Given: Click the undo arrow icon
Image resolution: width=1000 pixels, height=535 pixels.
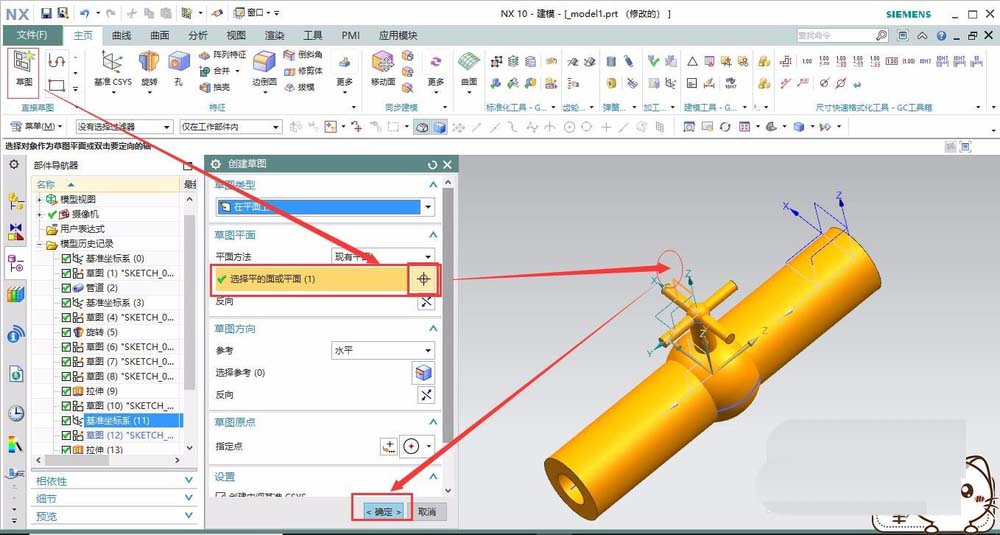Looking at the screenshot, I should (84, 13).
